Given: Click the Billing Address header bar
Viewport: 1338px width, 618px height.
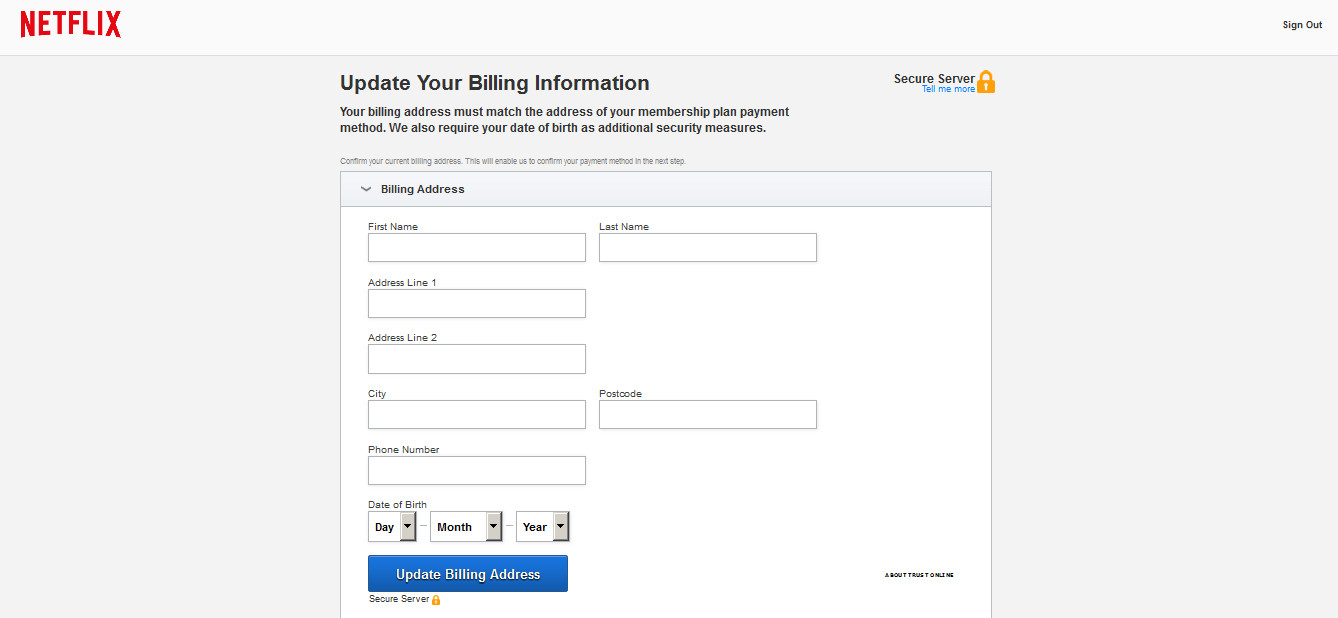Looking at the screenshot, I should point(665,189).
